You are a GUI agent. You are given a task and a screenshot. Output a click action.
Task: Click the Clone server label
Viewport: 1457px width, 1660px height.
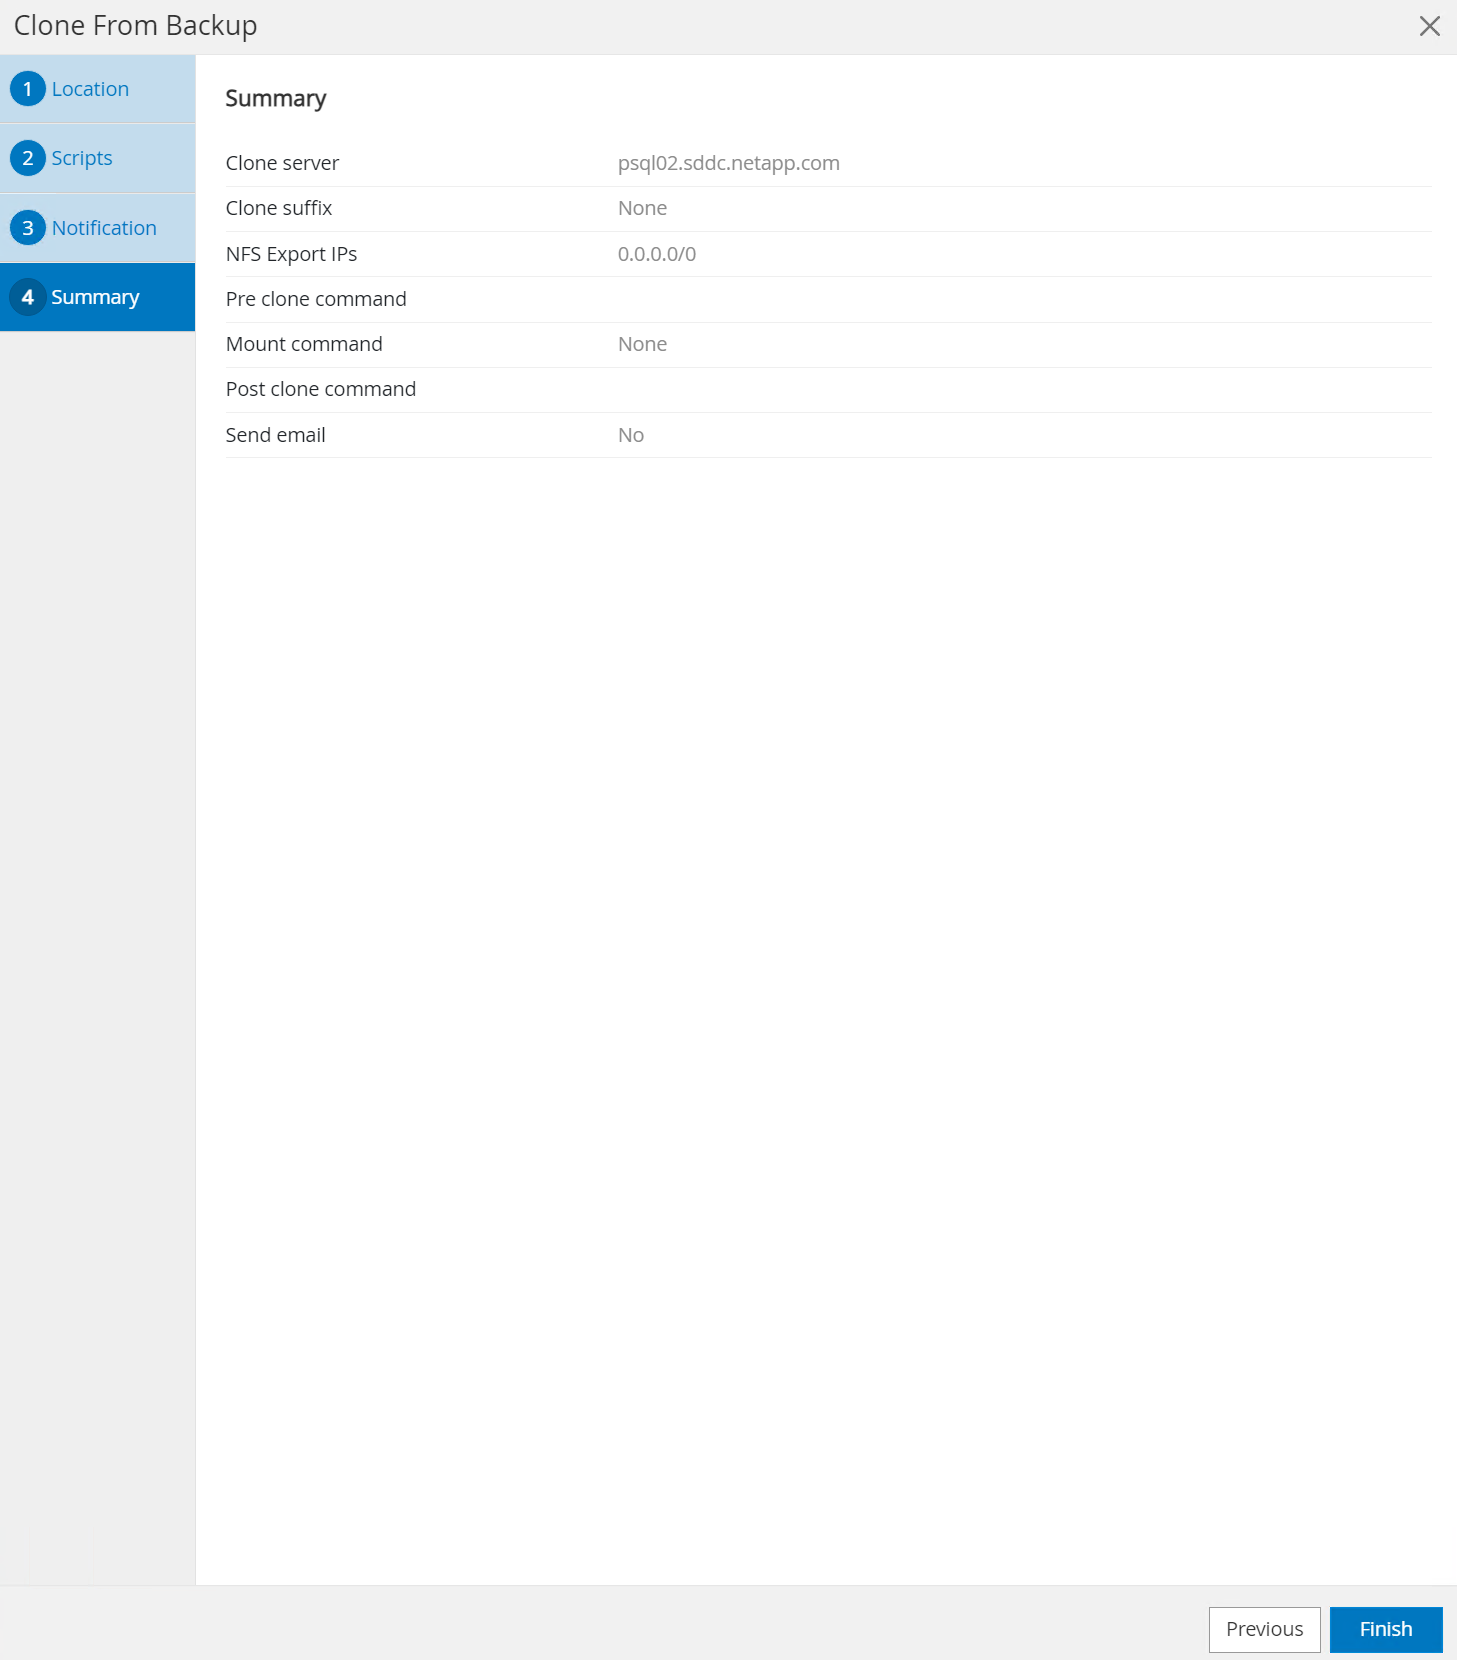(x=282, y=163)
